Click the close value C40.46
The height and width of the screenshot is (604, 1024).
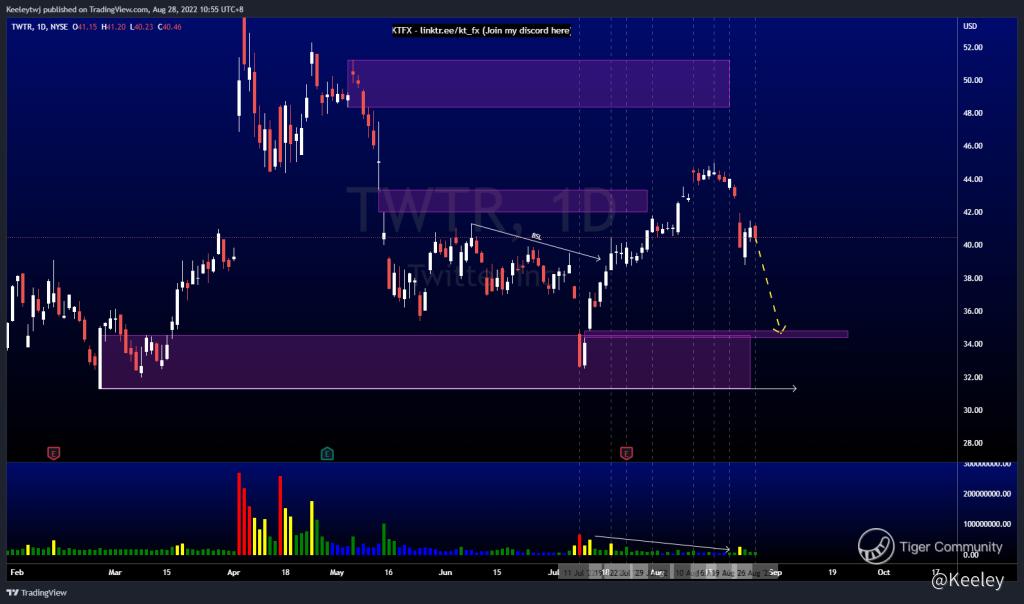click(x=170, y=27)
